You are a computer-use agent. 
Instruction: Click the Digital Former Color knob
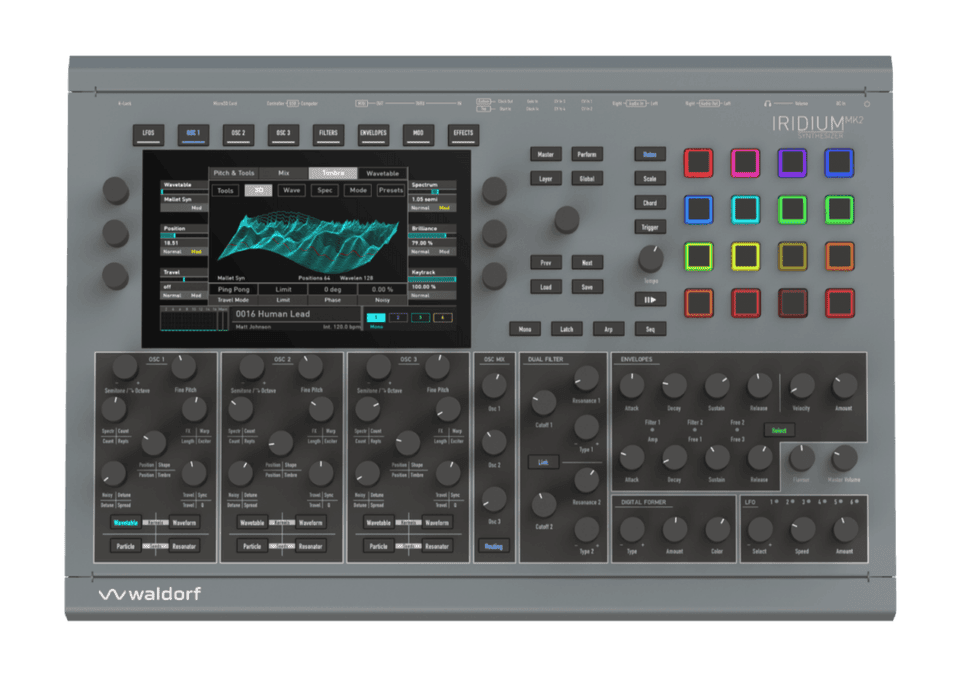[717, 530]
